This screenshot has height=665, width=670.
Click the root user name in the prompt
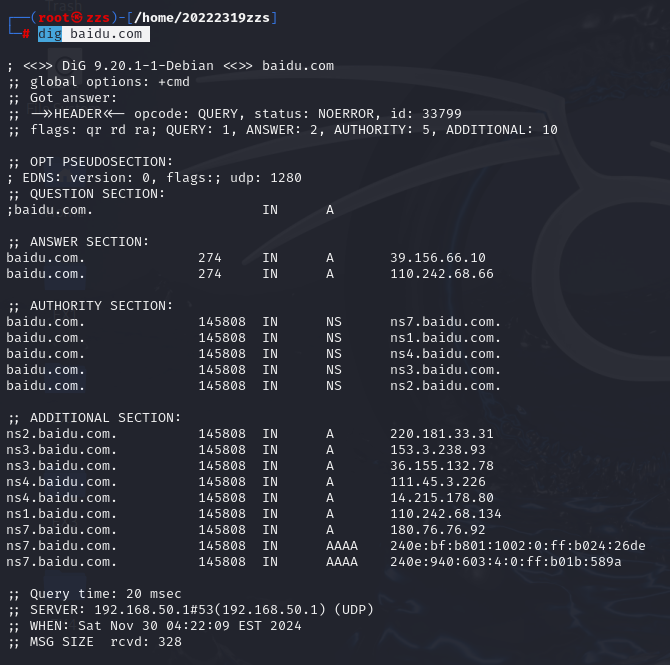coord(54,18)
